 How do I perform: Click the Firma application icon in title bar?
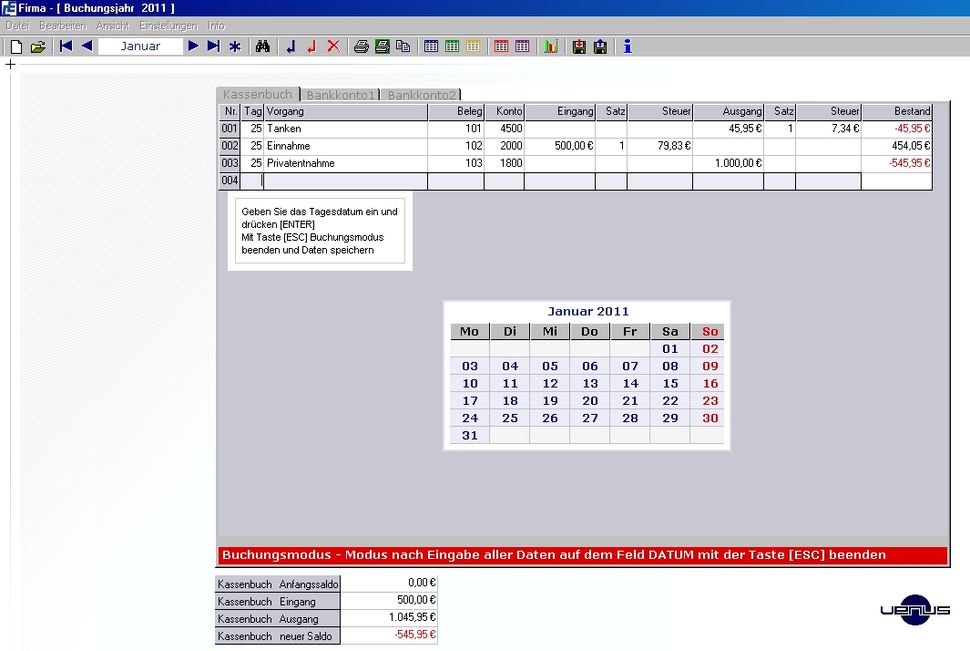9,8
